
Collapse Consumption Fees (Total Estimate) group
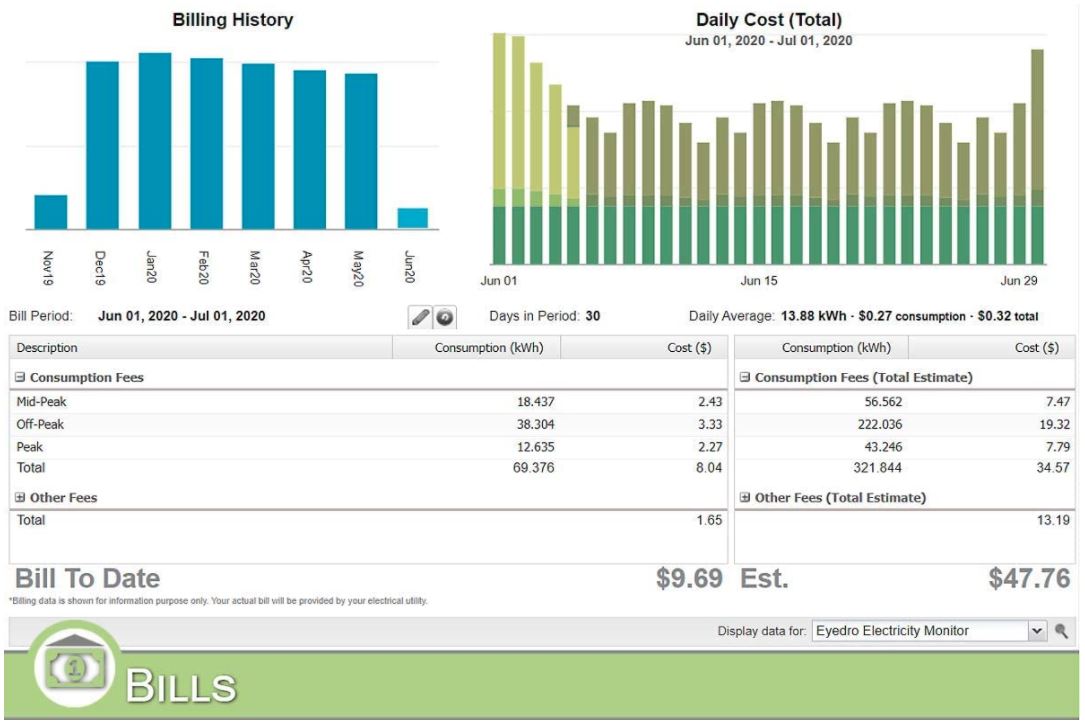[x=745, y=378]
